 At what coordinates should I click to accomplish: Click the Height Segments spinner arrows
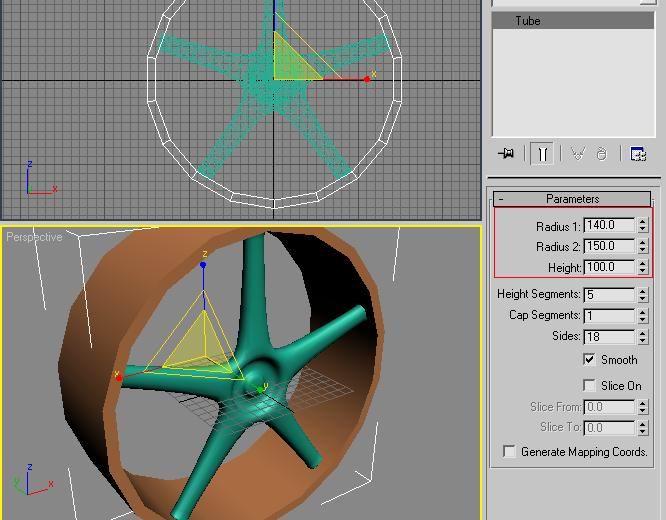[x=642, y=295]
